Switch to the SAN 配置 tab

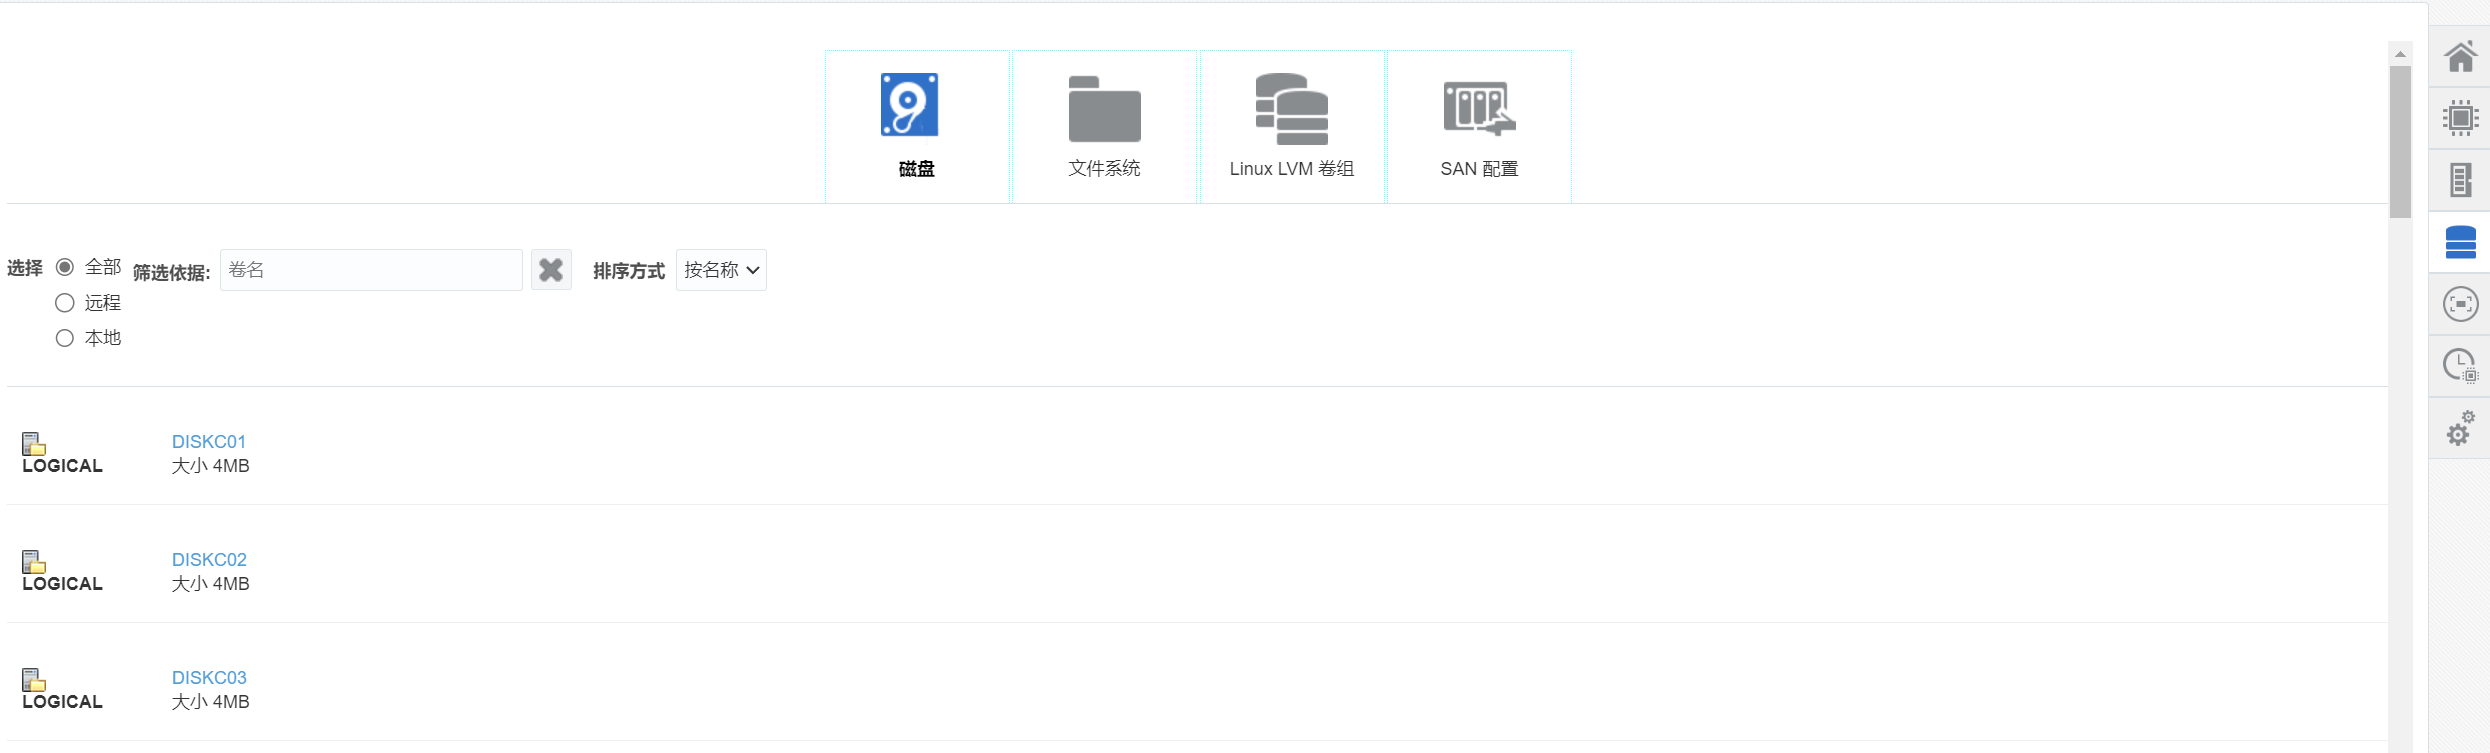point(1479,127)
